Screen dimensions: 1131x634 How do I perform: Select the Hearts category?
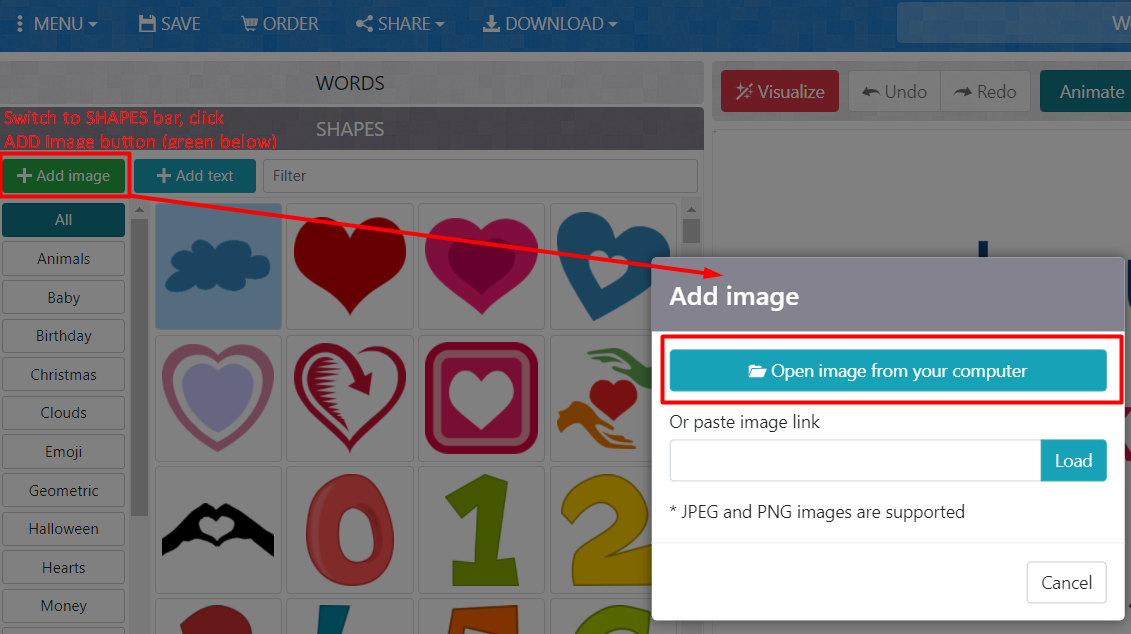[x=63, y=568]
